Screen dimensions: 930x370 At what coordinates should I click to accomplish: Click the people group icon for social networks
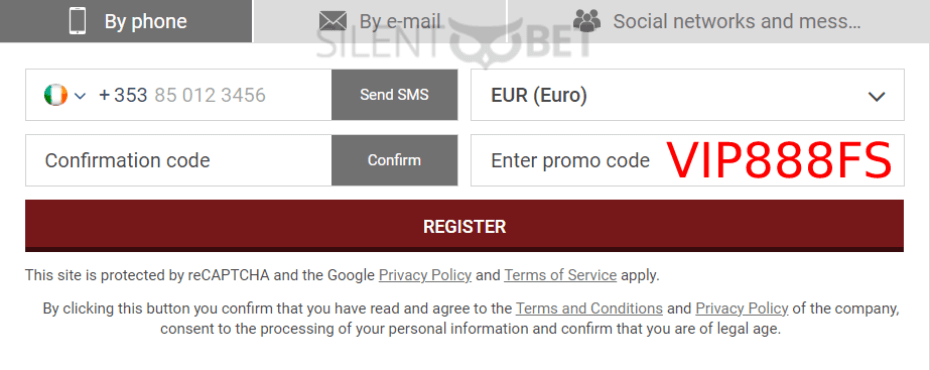pos(587,21)
